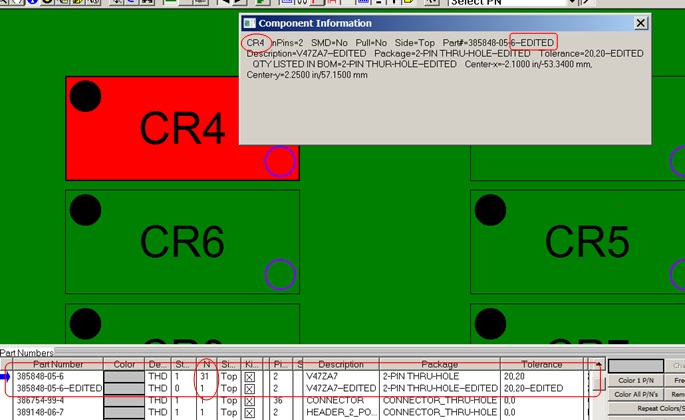Click part-number list scrollbar up arrow

pyautogui.click(x=599, y=364)
